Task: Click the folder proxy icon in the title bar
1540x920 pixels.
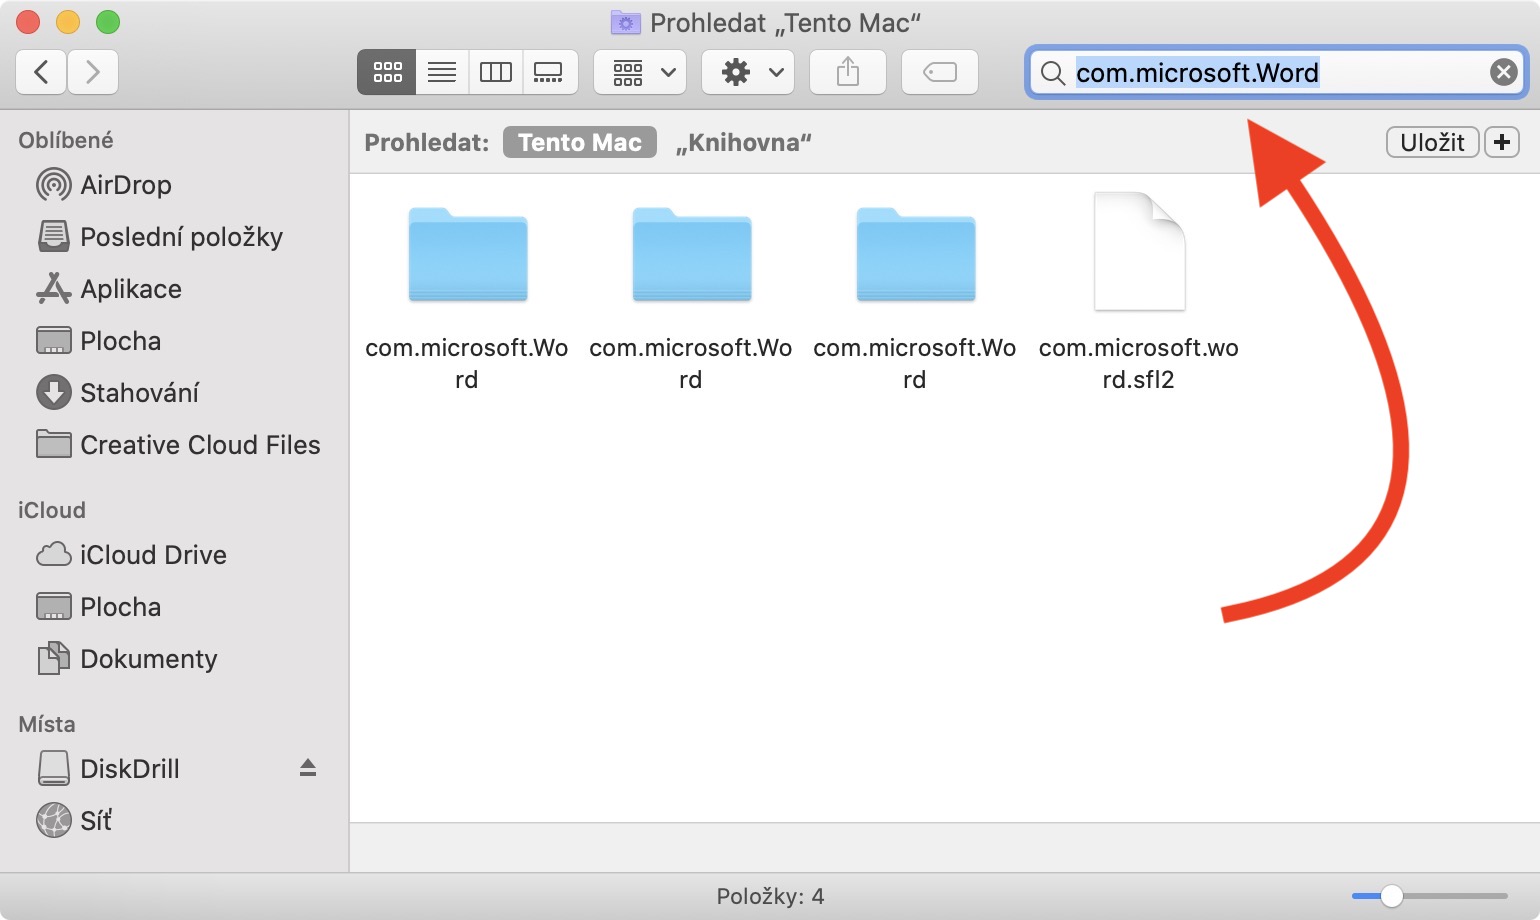Action: coord(625,22)
